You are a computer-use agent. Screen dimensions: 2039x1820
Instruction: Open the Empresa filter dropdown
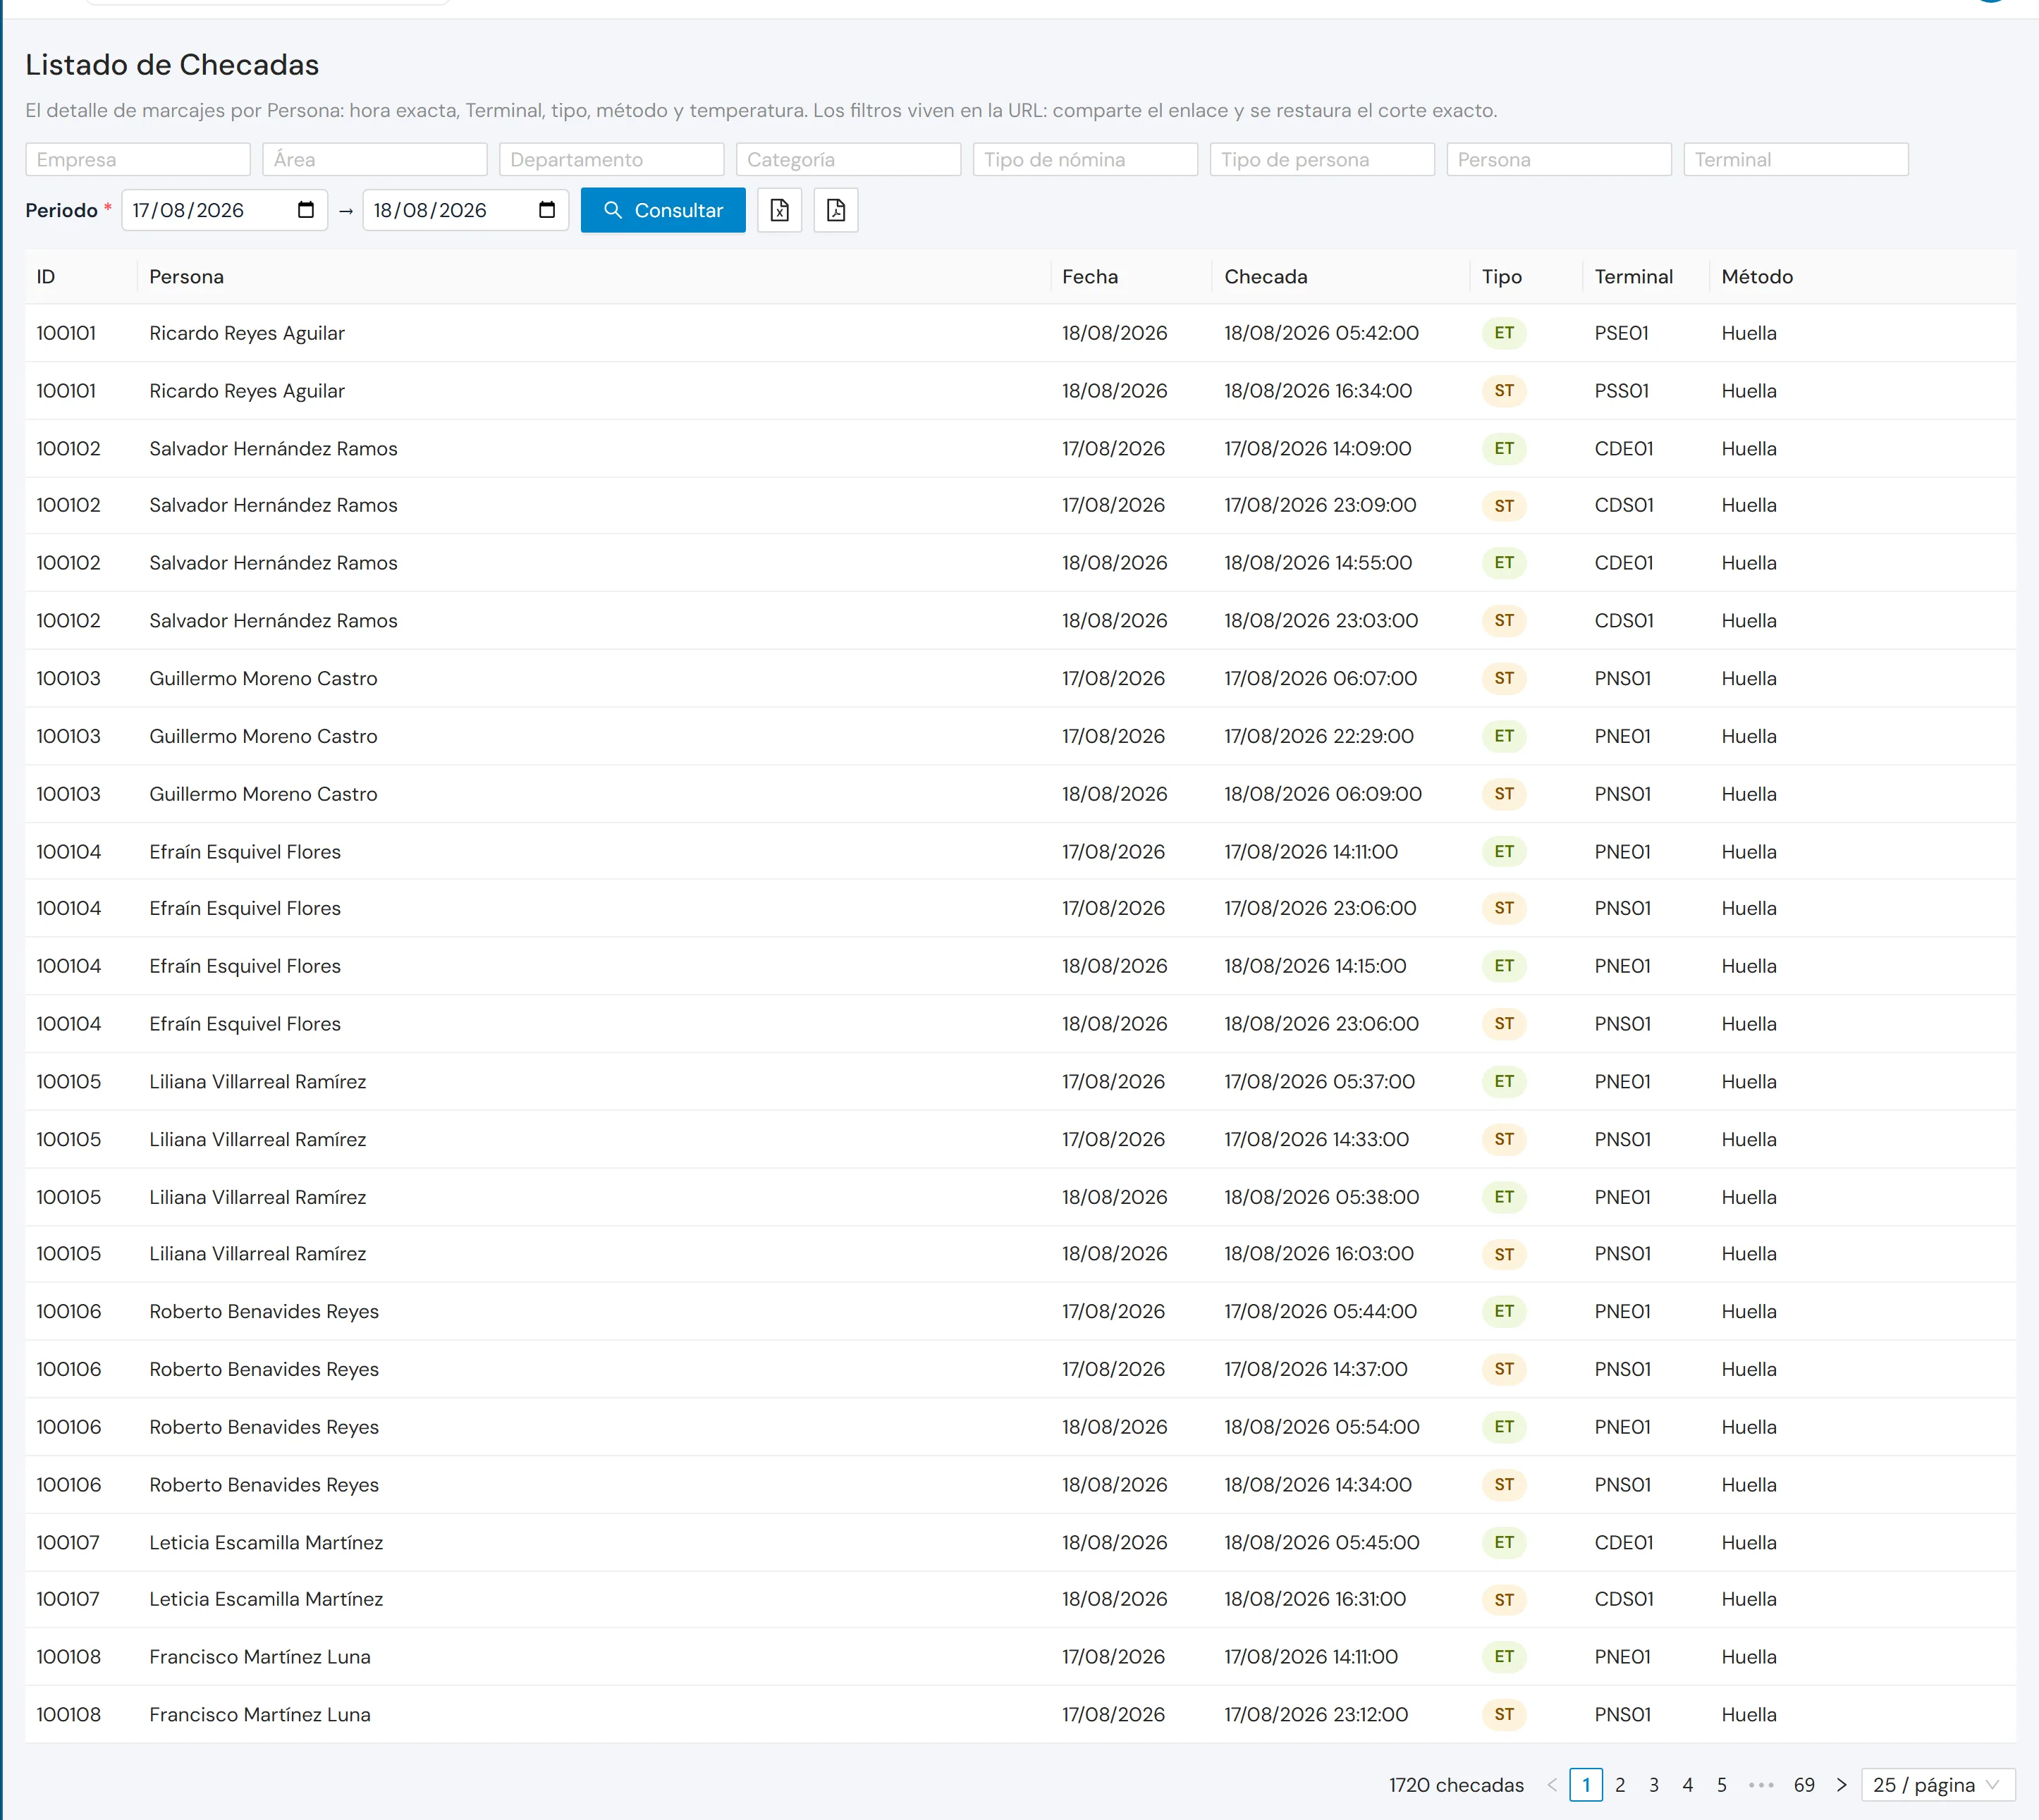[138, 159]
